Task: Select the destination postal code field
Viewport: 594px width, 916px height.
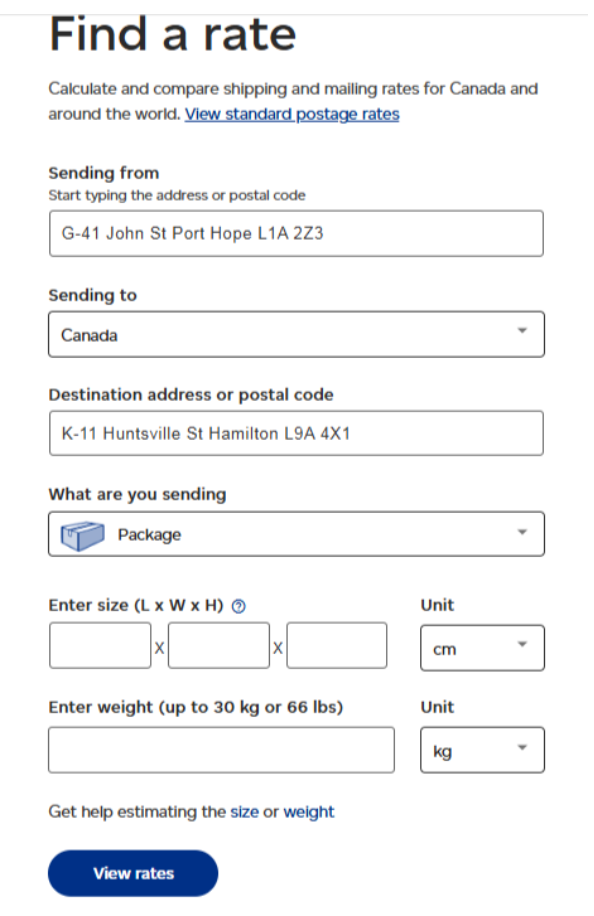Action: 295,433
